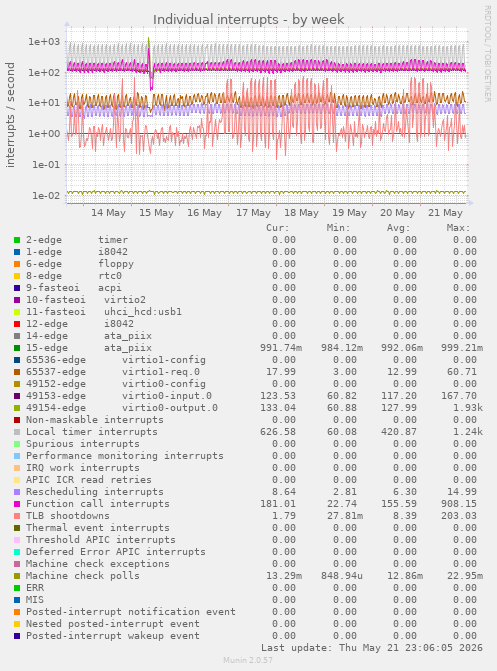Image resolution: width=497 pixels, height=671 pixels.
Task: Click the gray Local timer interrupts swatch
Action: [17, 432]
